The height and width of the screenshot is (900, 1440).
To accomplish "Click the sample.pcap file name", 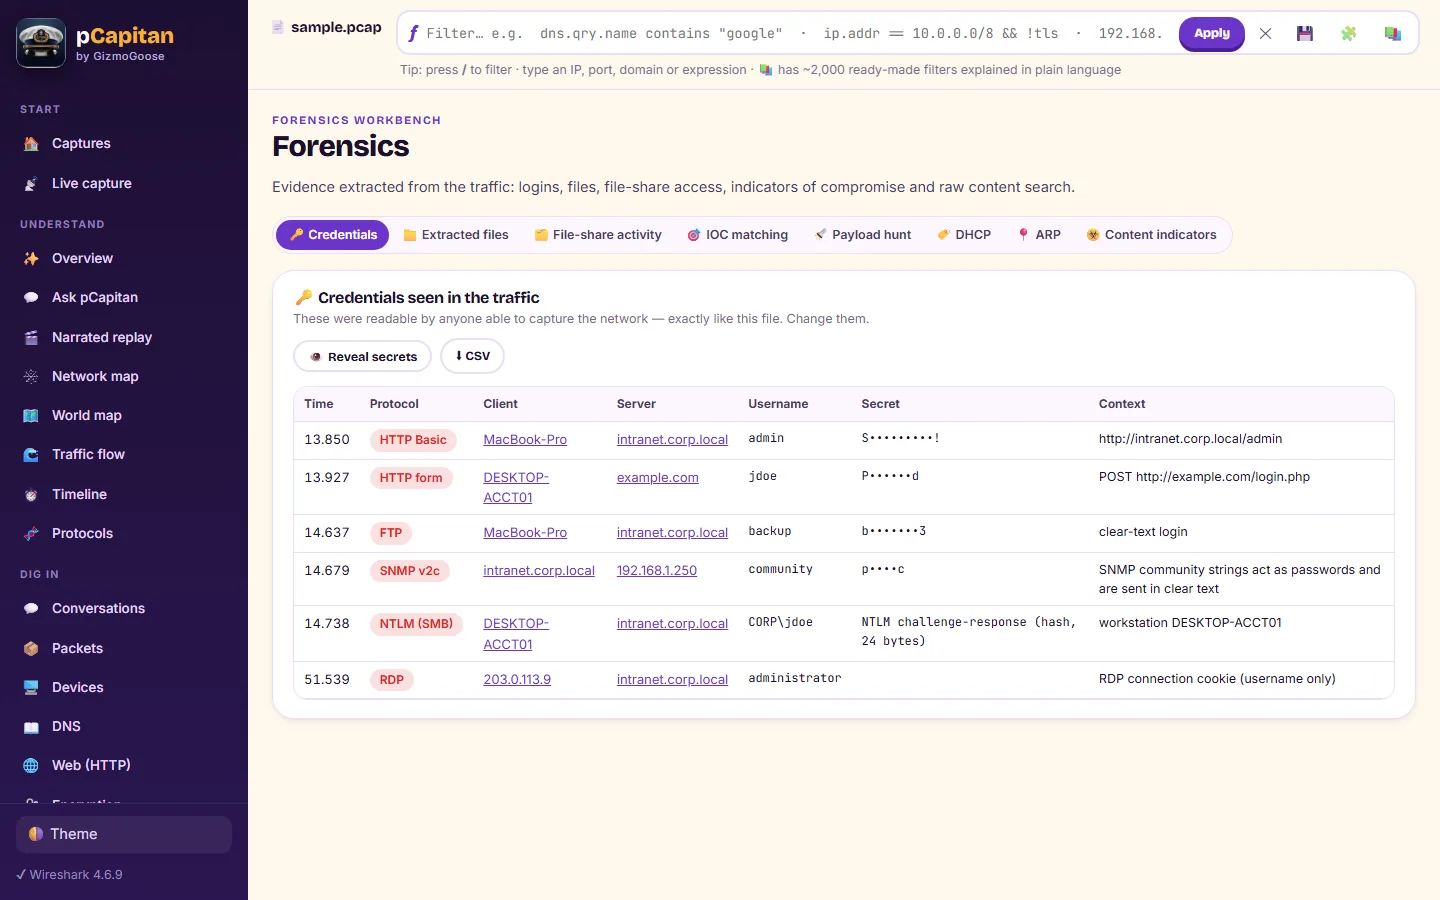I will point(336,27).
